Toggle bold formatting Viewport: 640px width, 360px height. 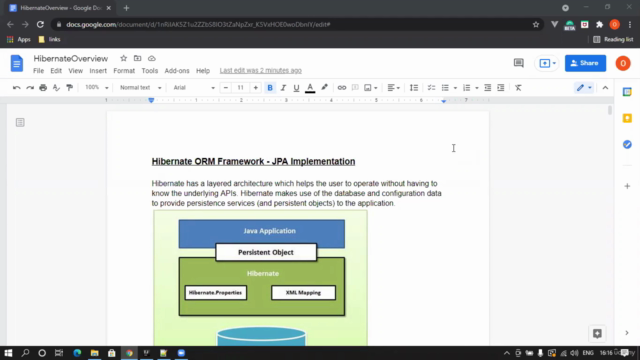pyautogui.click(x=270, y=88)
